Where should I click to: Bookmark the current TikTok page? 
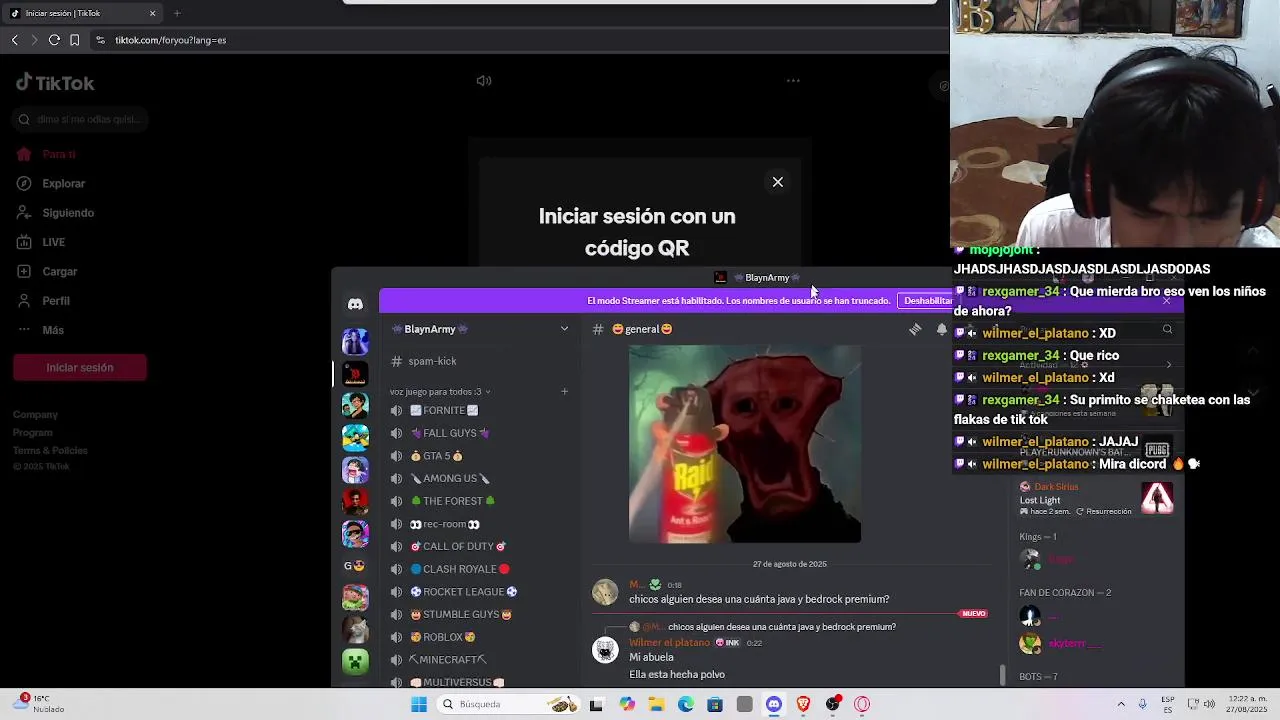click(x=74, y=40)
